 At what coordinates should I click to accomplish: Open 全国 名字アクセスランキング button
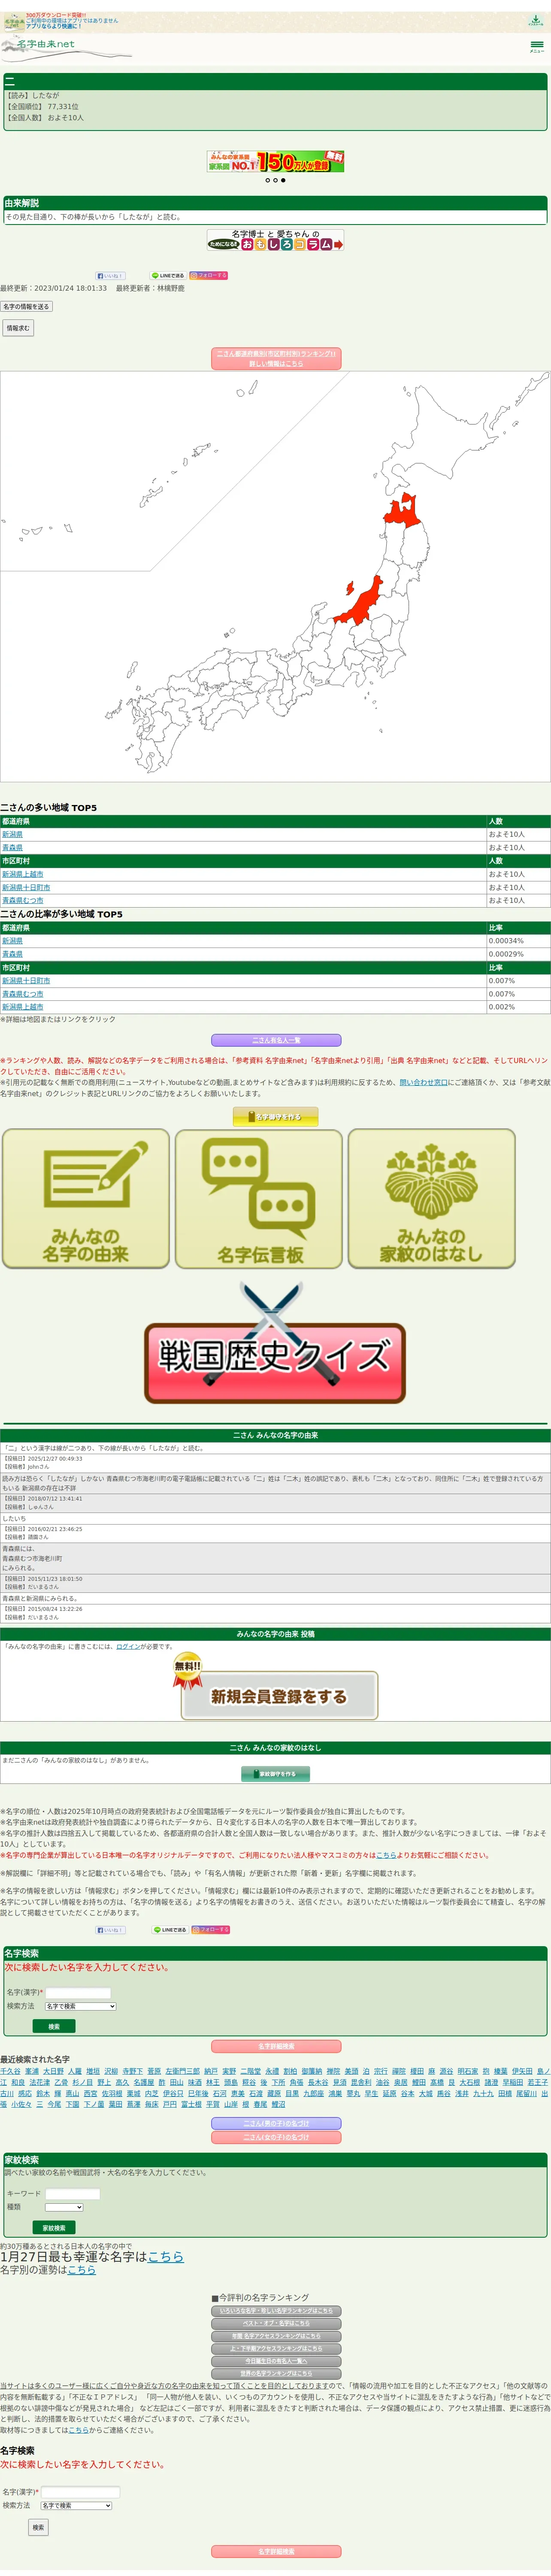(276, 2336)
